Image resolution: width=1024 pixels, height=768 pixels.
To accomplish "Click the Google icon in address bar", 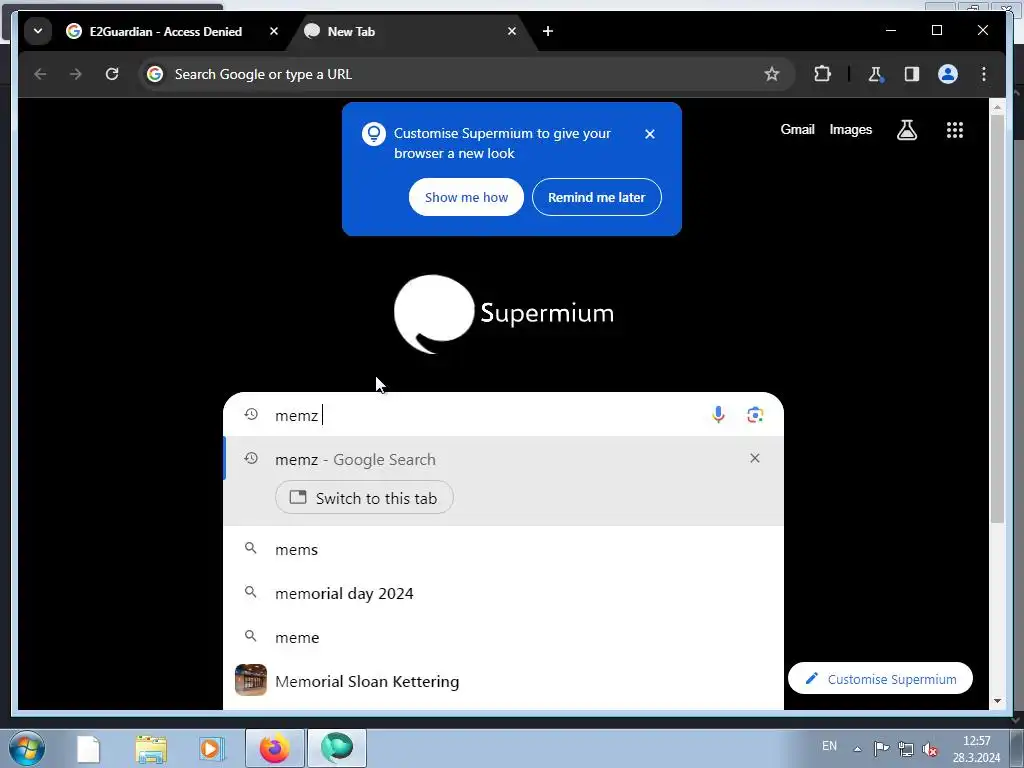I will click(x=155, y=74).
